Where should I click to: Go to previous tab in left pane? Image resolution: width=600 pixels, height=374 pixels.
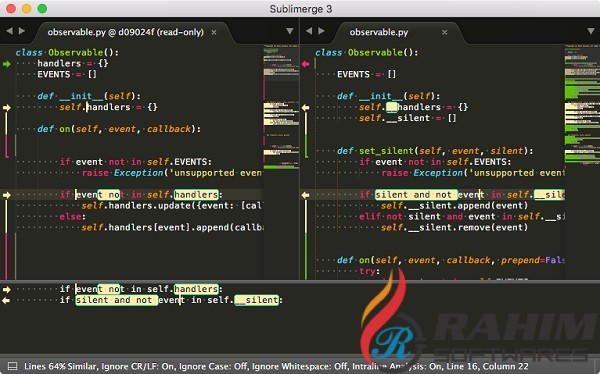click(x=9, y=31)
